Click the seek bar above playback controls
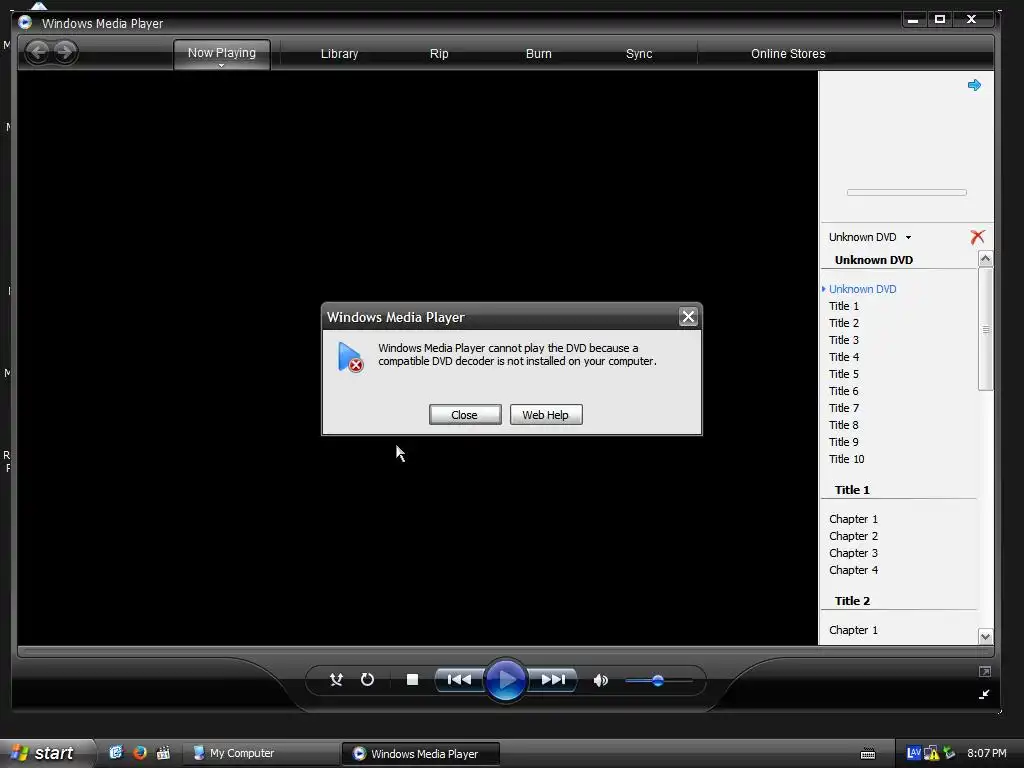Viewport: 1024px width, 768px height. [x=505, y=651]
